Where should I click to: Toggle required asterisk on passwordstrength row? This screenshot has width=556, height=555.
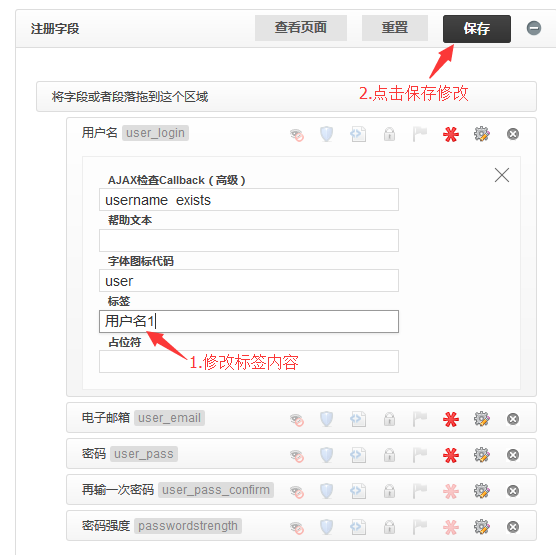451,527
